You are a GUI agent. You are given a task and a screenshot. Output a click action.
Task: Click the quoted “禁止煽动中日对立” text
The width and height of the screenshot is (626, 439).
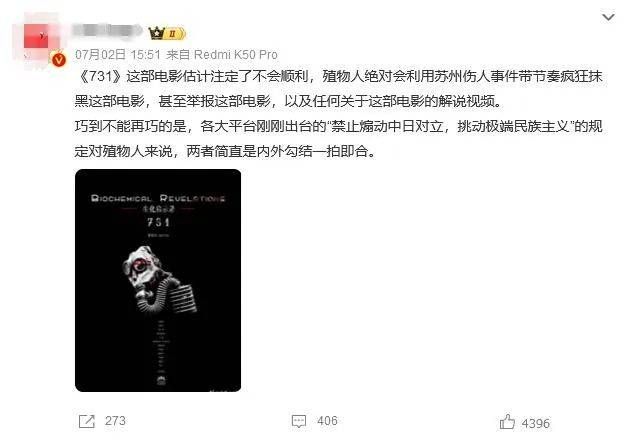(x=386, y=127)
